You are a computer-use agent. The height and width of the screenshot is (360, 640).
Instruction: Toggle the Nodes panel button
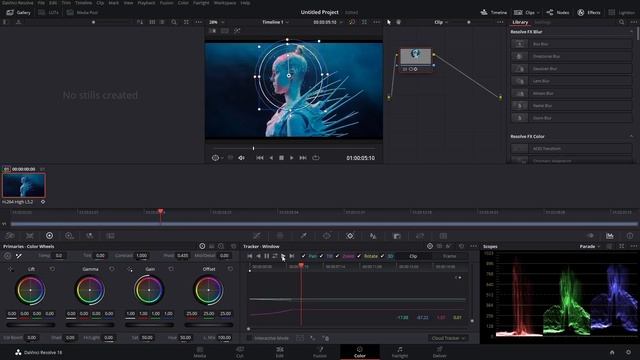(x=558, y=13)
